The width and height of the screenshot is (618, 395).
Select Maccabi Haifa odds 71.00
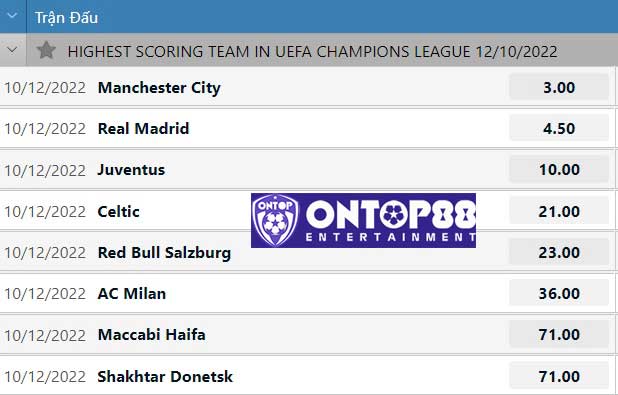[x=559, y=335]
